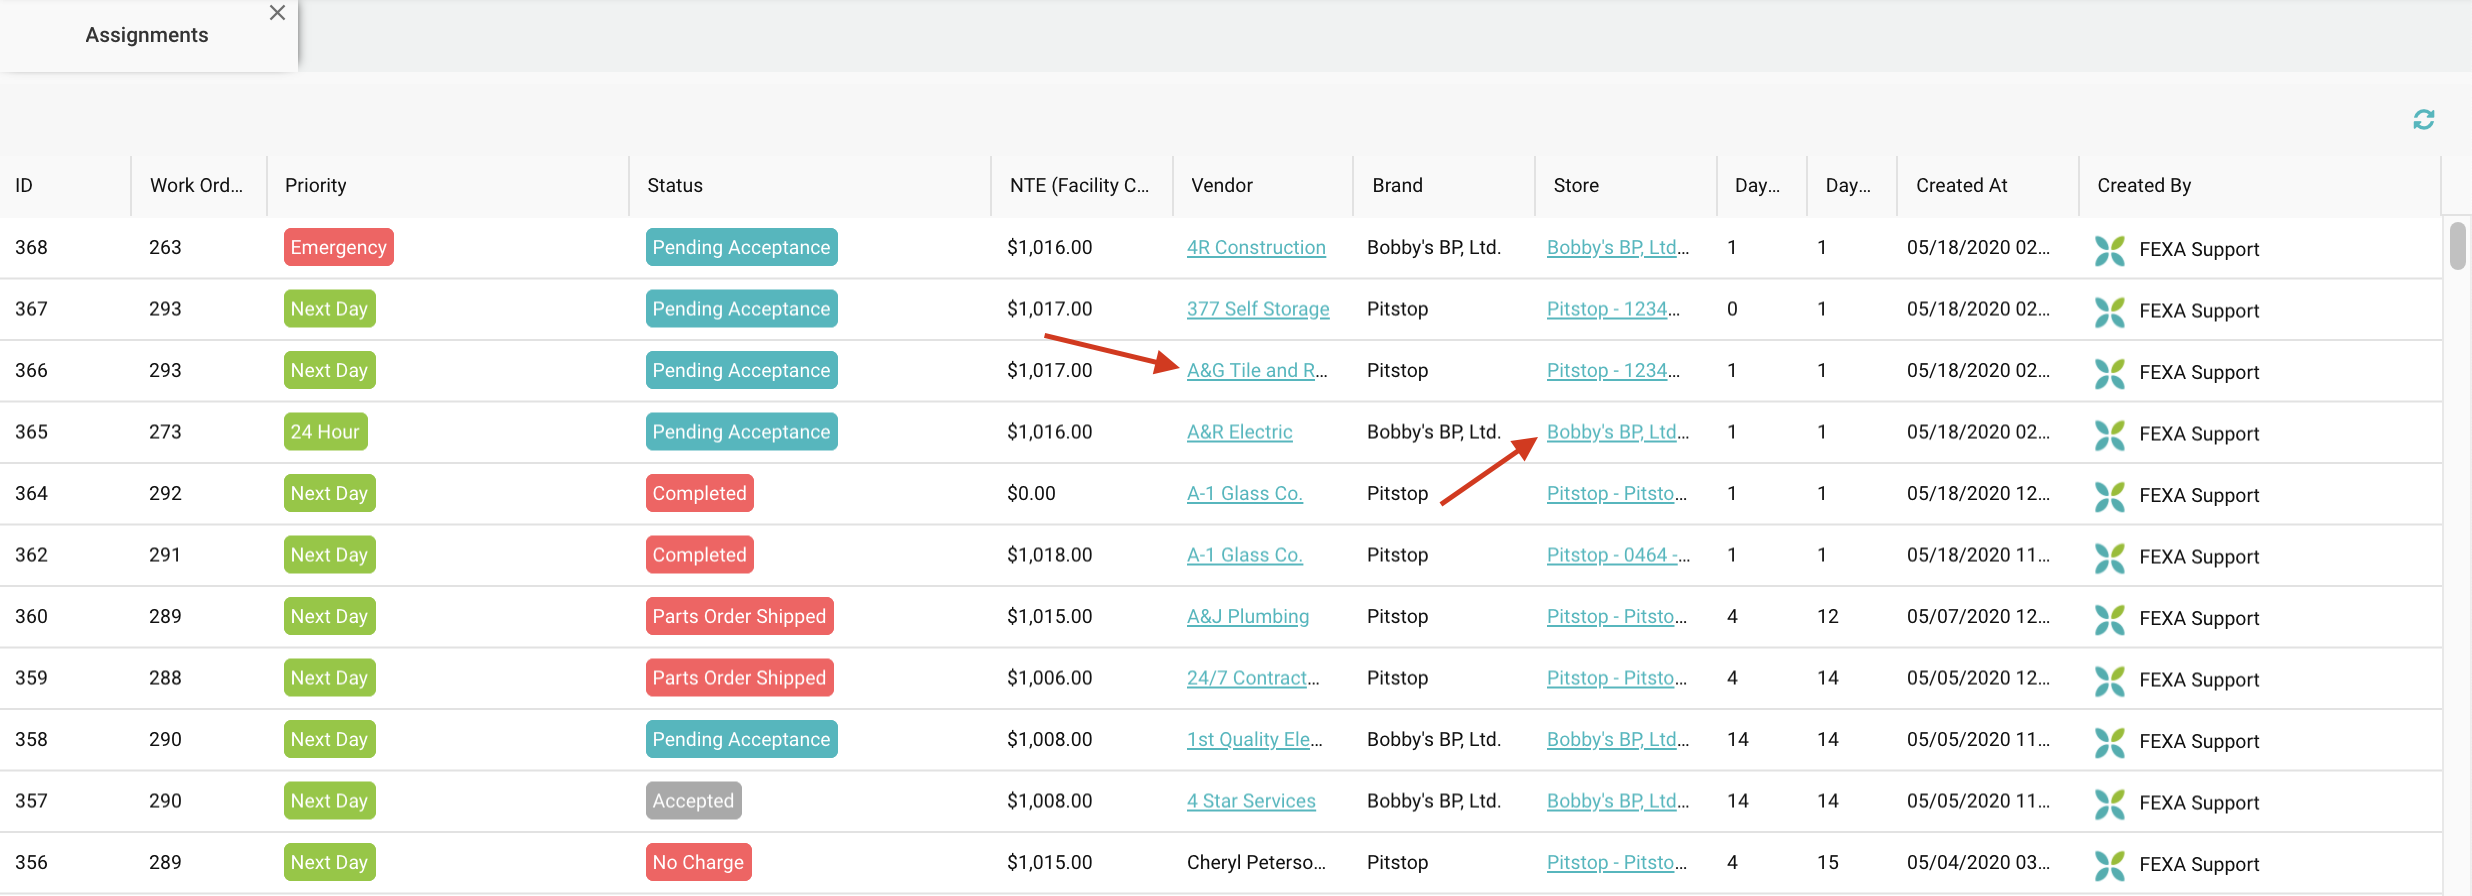Click the 24 Hour priority badge
This screenshot has height=896, width=2472.
(325, 432)
